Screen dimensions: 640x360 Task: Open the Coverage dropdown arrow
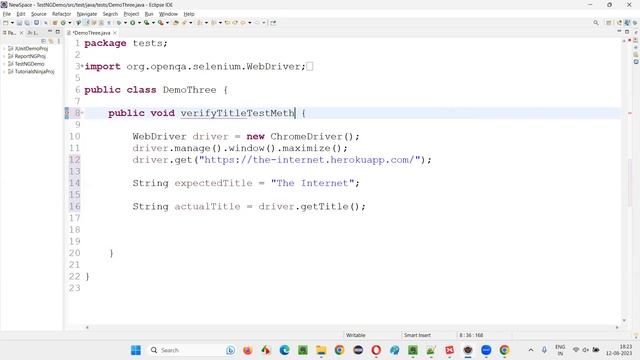click(x=153, y=23)
